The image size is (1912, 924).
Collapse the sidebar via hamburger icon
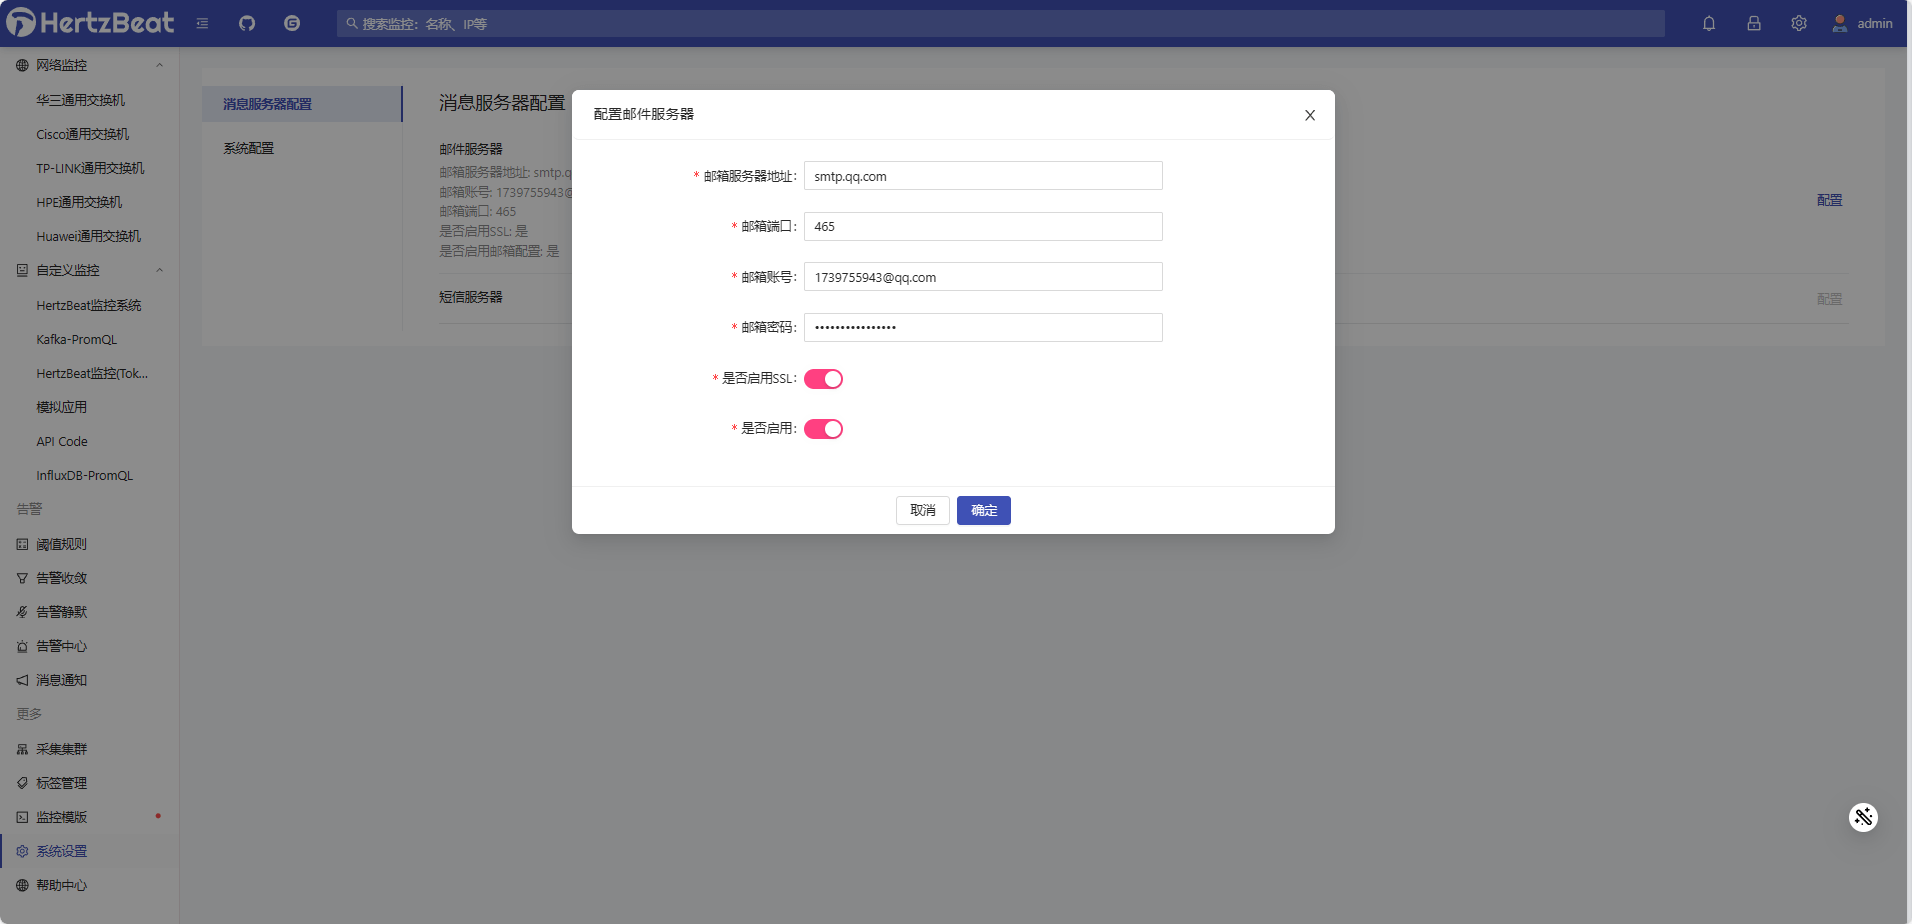pyautogui.click(x=202, y=22)
